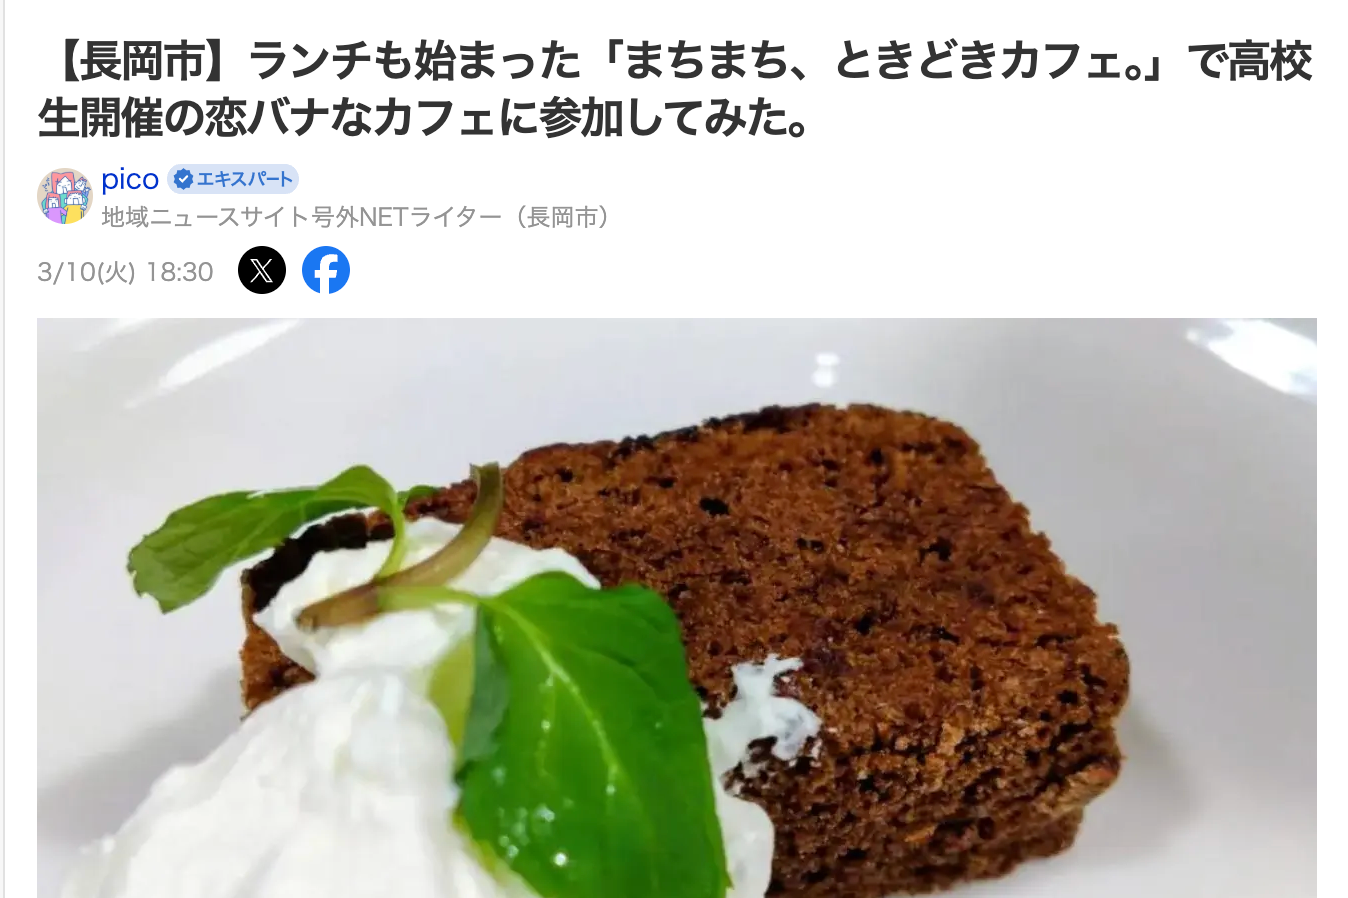Click the blue verified checkmark badge icon
This screenshot has height=898, width=1348.
point(183,180)
